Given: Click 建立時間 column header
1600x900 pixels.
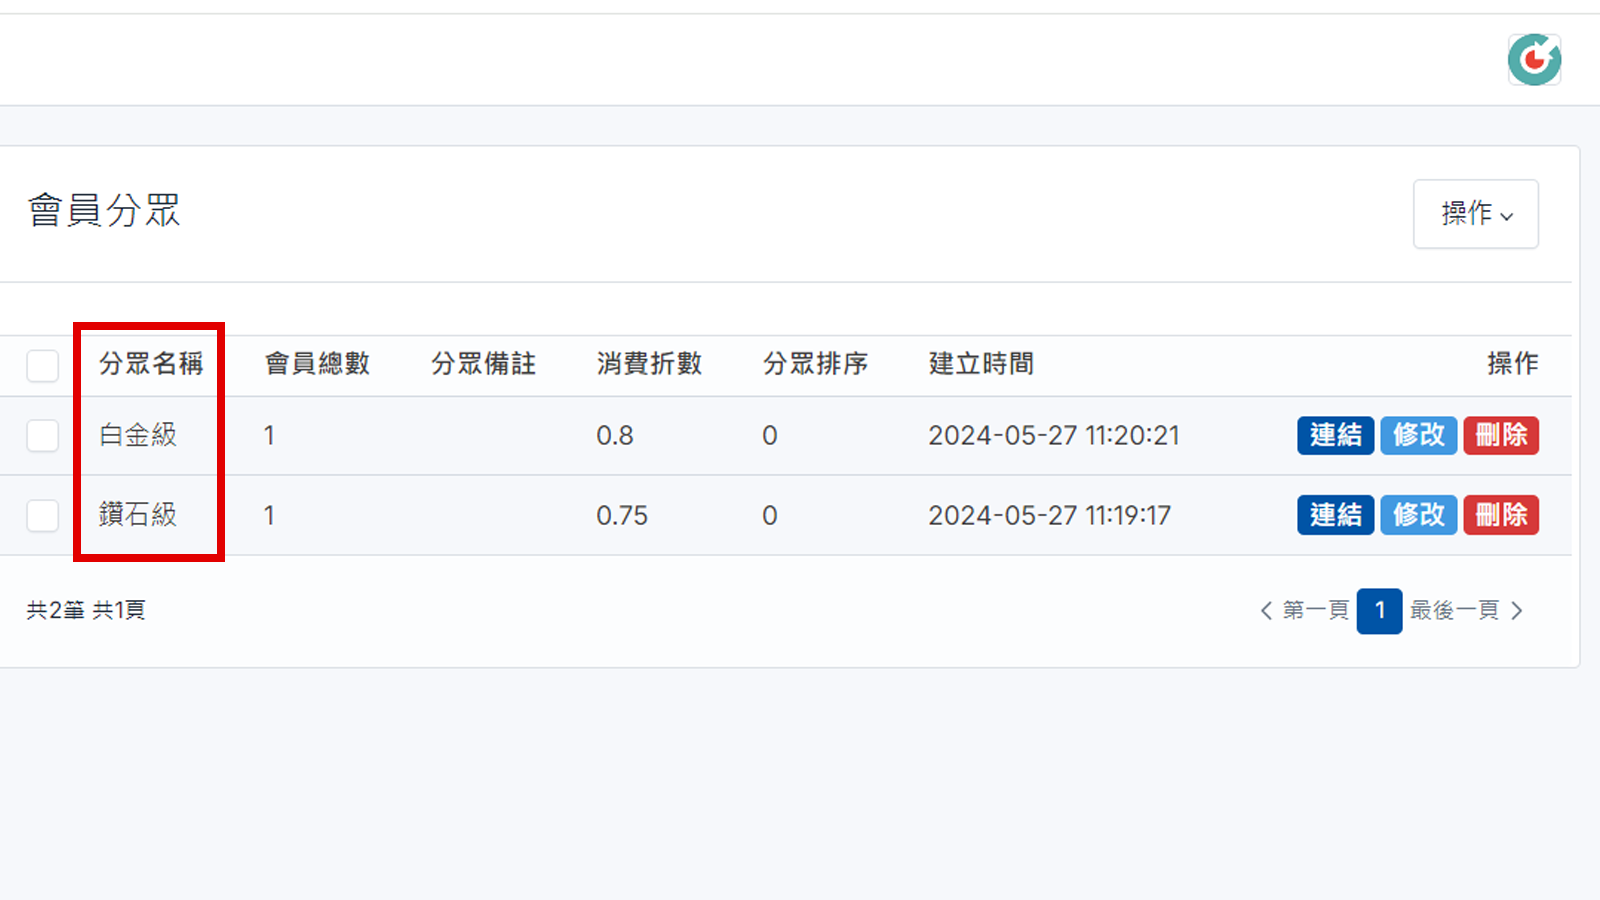Looking at the screenshot, I should [x=981, y=364].
